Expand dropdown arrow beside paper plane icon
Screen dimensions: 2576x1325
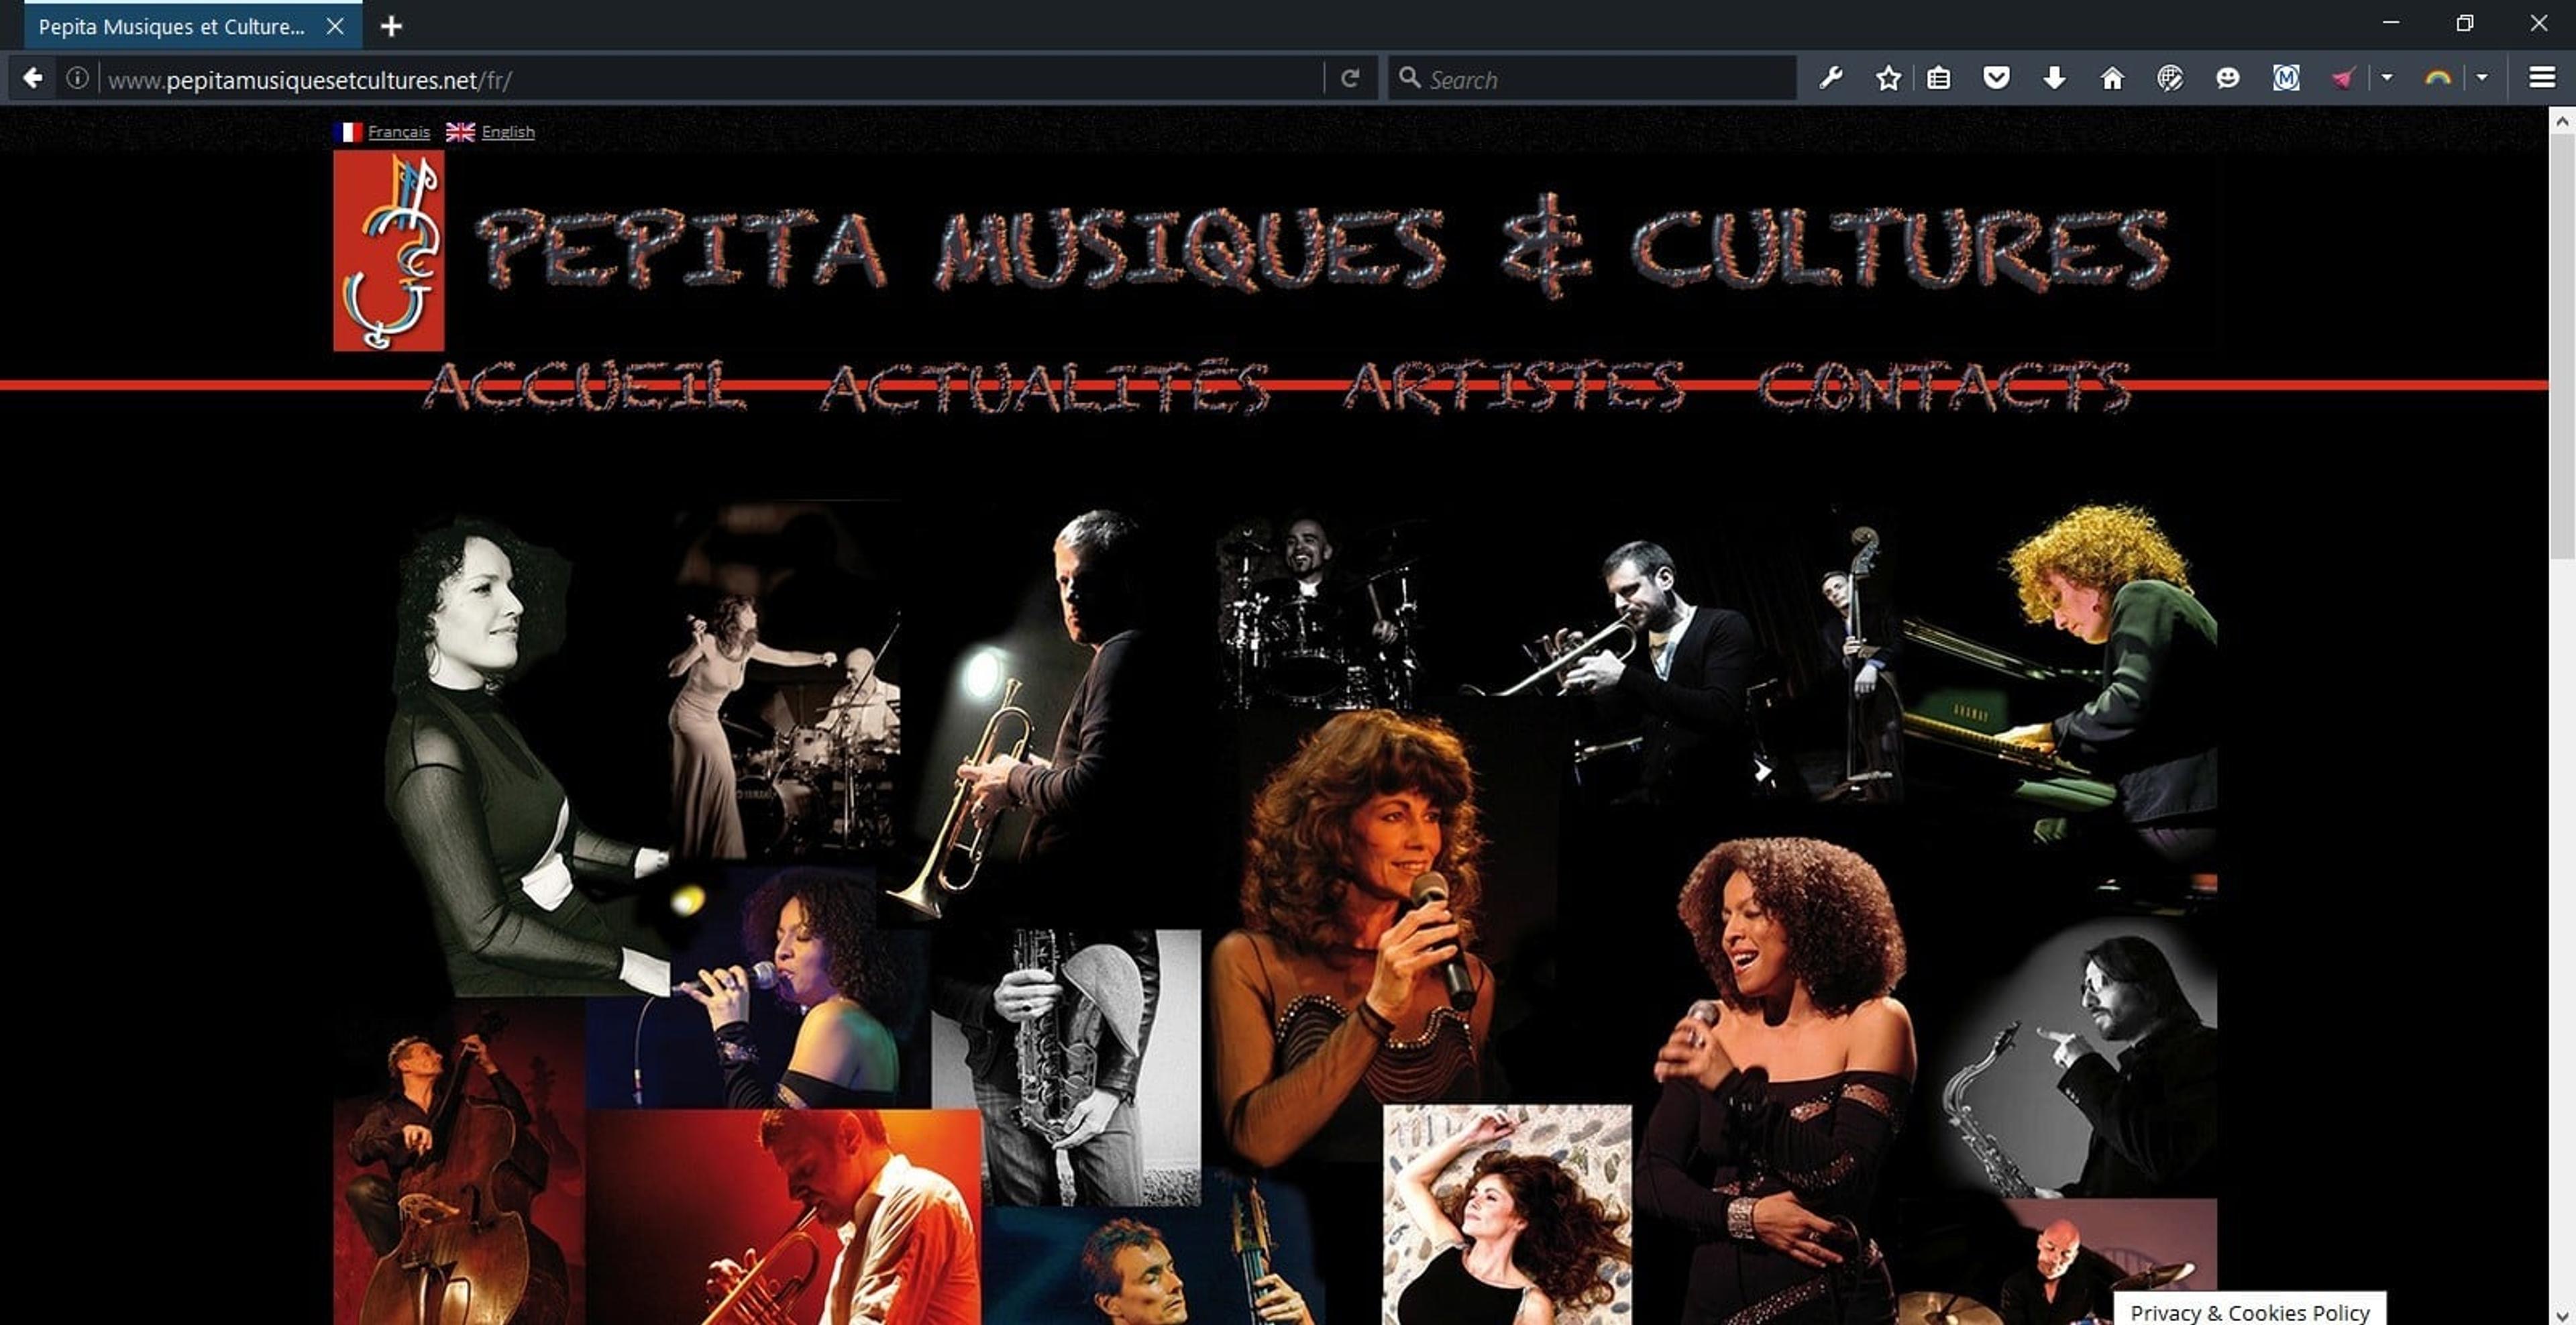pyautogui.click(x=2387, y=77)
